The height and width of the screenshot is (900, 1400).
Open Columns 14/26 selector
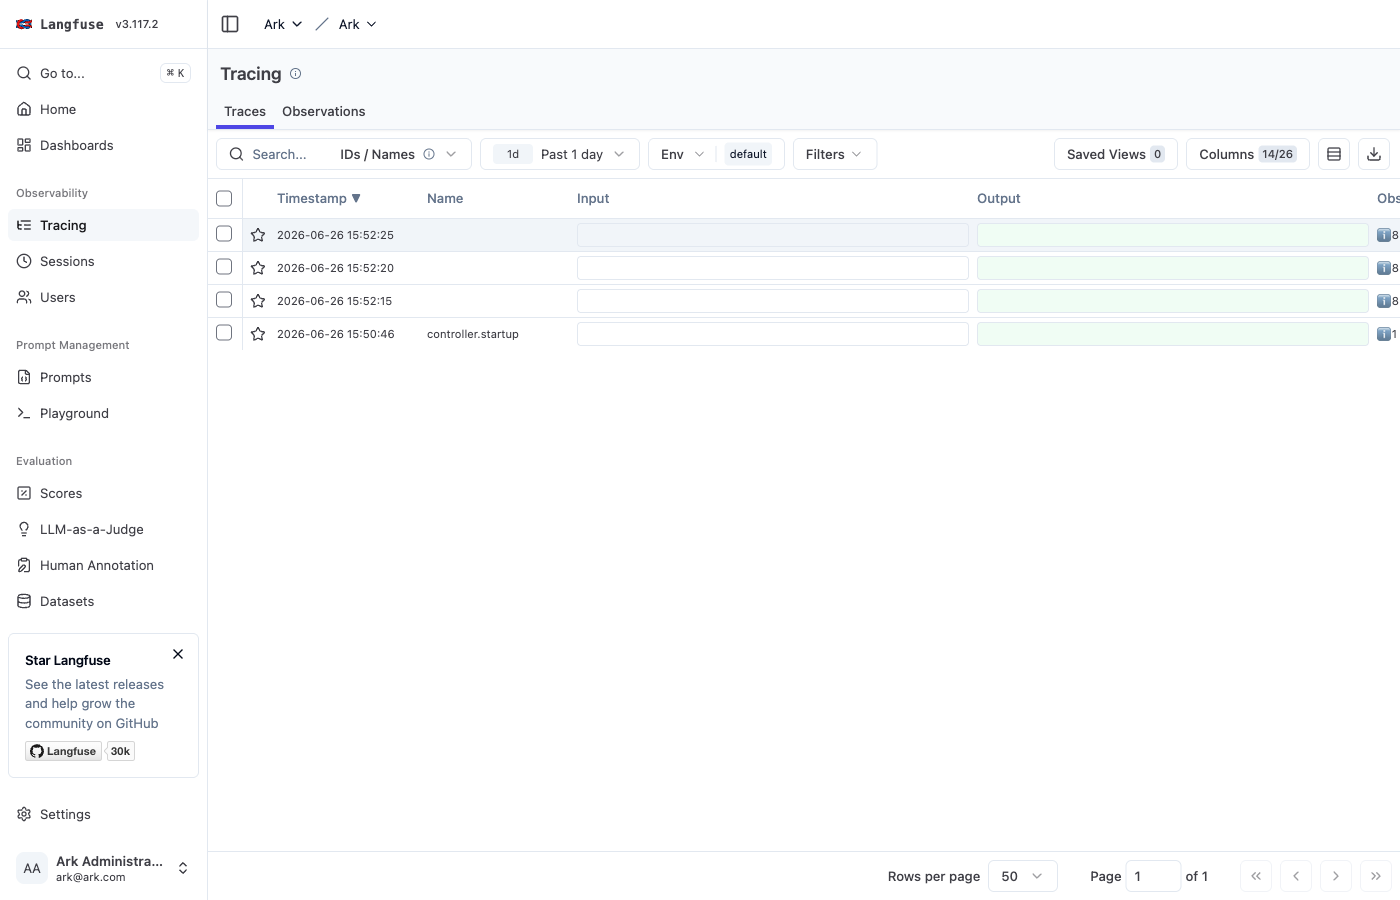(x=1248, y=154)
